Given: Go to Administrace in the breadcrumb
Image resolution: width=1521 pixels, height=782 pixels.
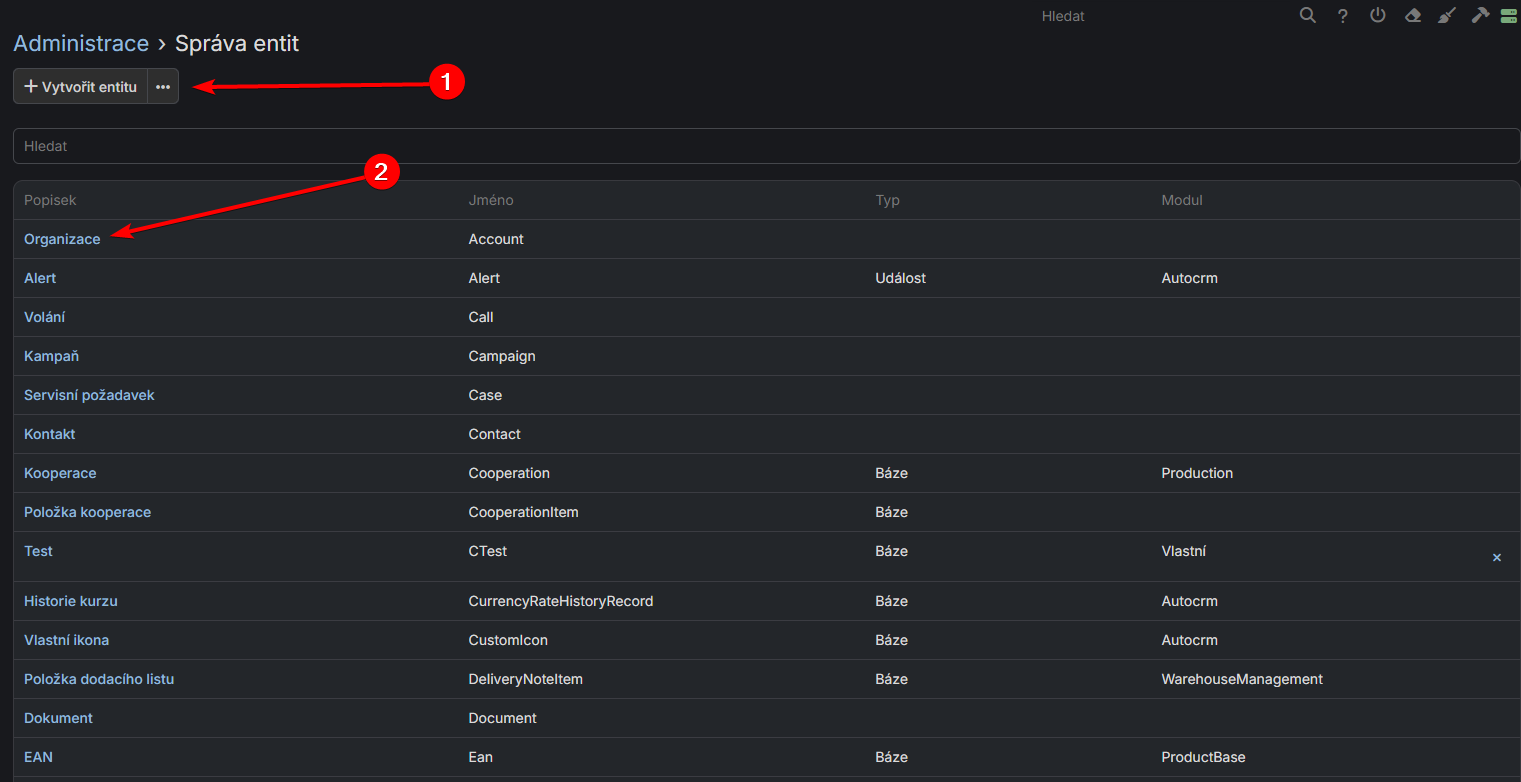Looking at the screenshot, I should pos(81,43).
